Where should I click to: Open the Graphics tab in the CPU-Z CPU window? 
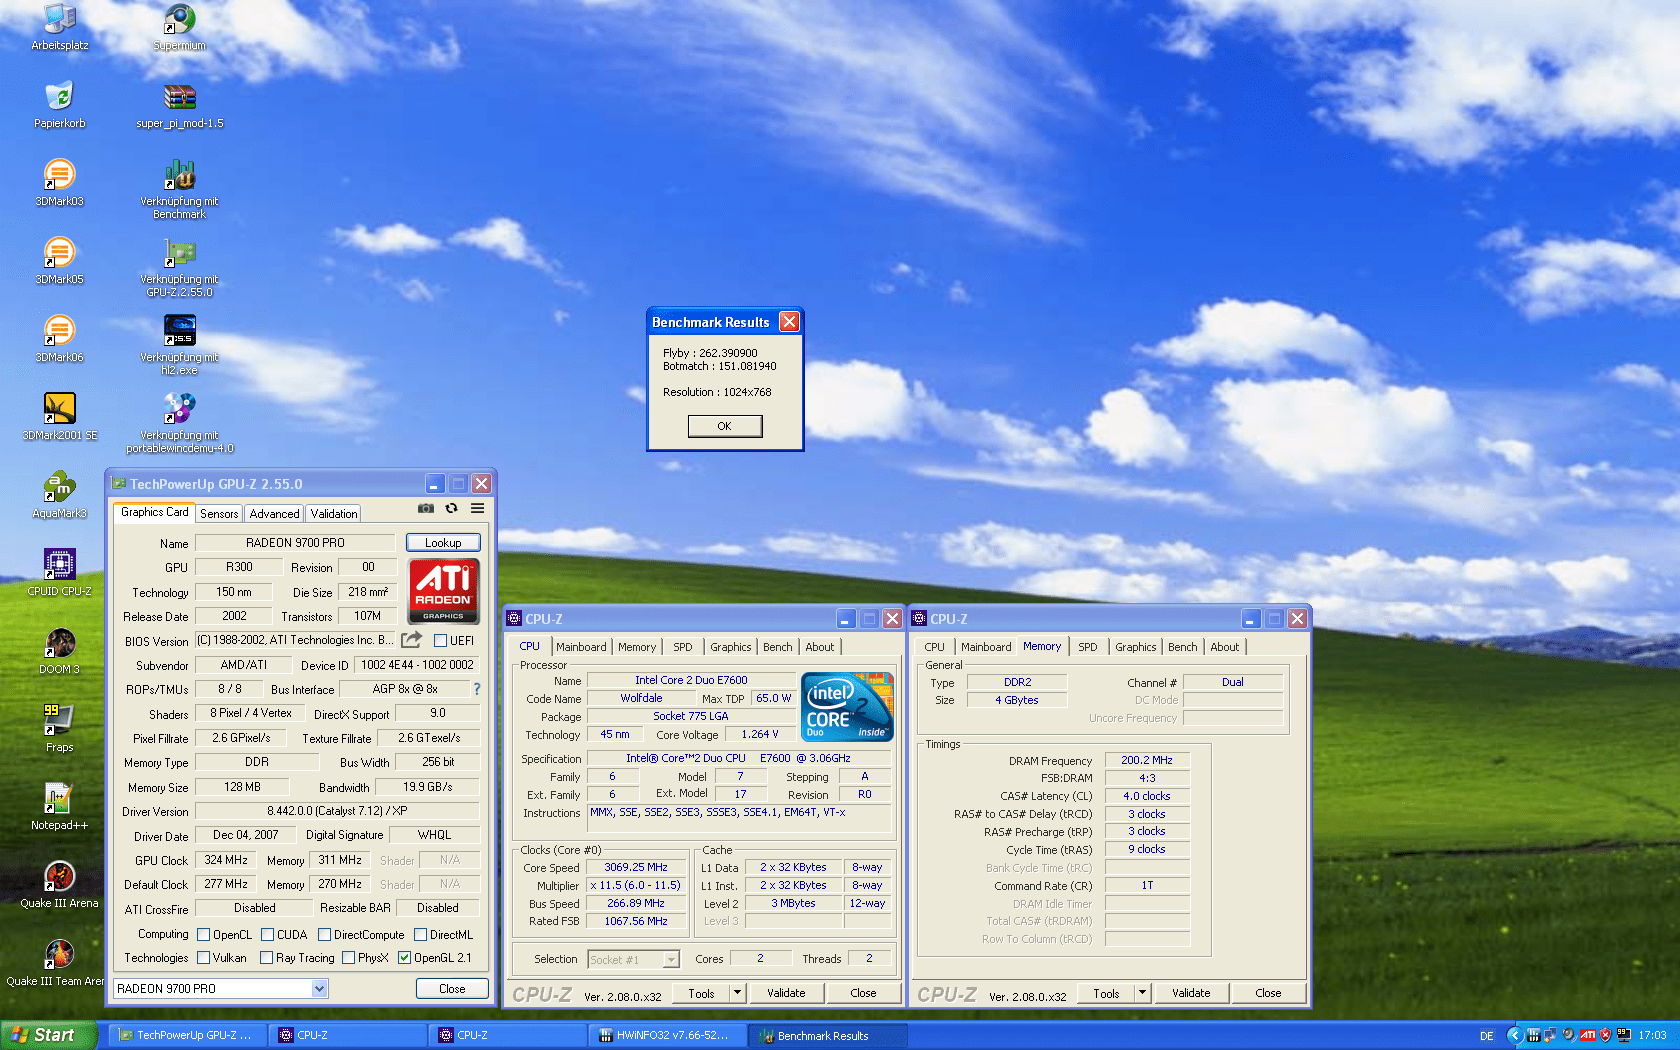tap(731, 647)
